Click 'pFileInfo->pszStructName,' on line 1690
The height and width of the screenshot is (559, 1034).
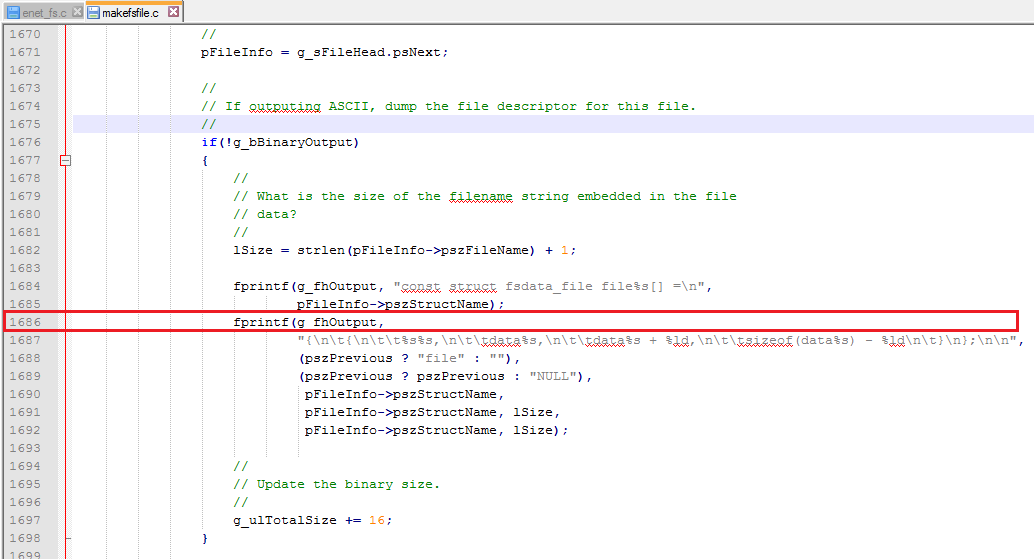pos(404,394)
